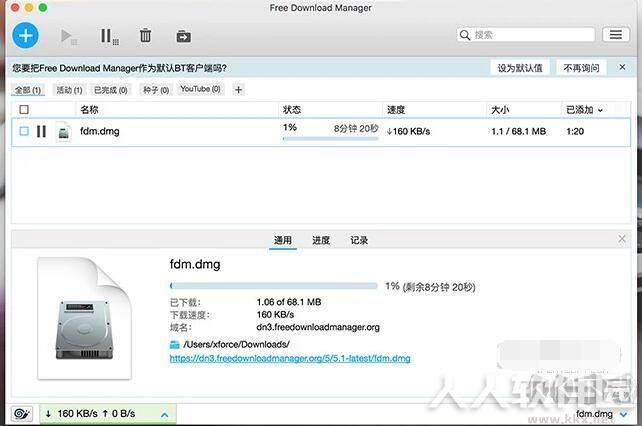Click the start all downloads play icon
Screen dimensions: 642x426
tap(68, 36)
